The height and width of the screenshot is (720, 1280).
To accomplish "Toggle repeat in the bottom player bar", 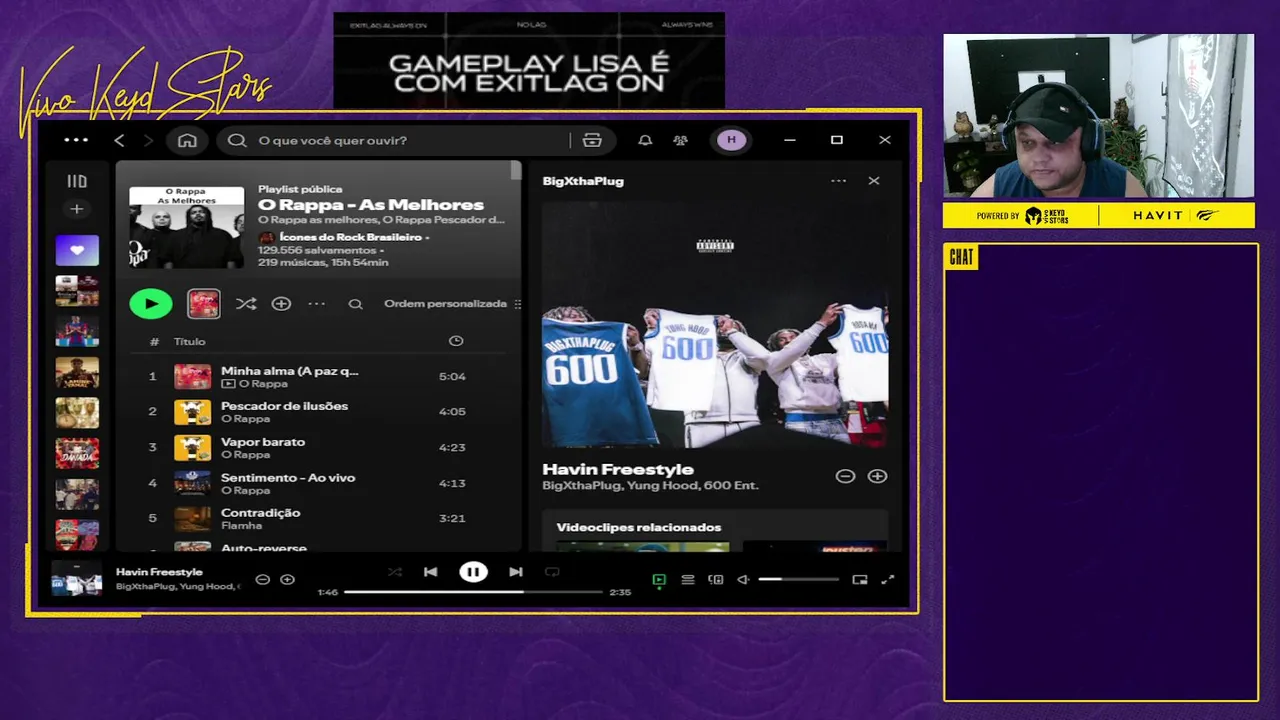I will coord(552,572).
